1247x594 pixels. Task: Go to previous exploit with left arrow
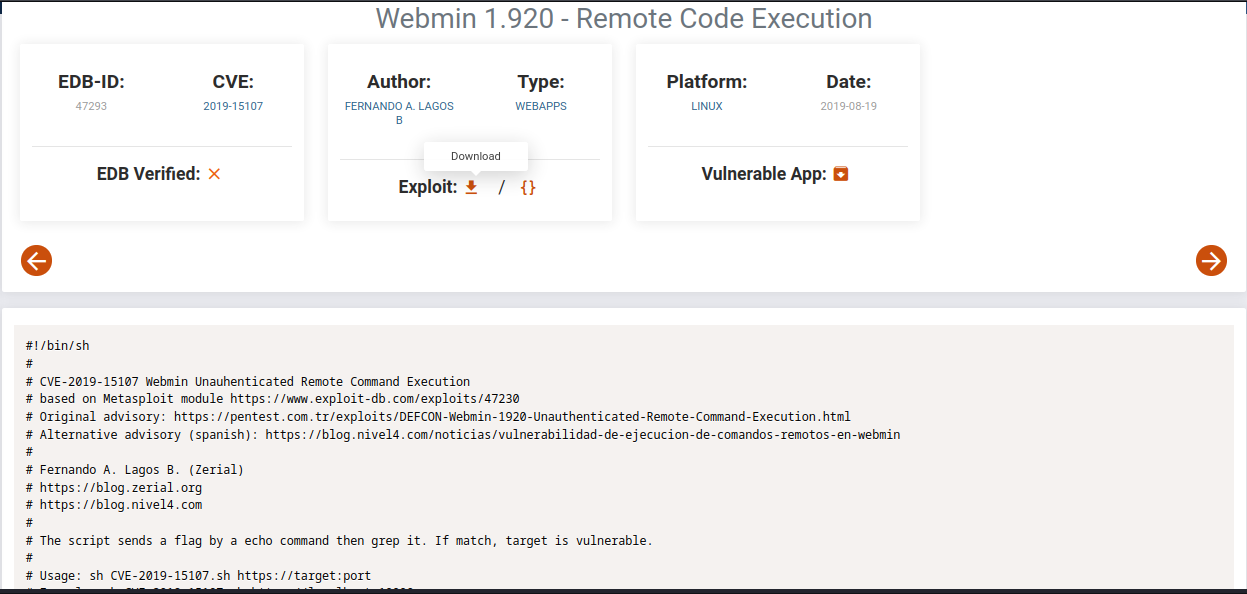pos(36,261)
